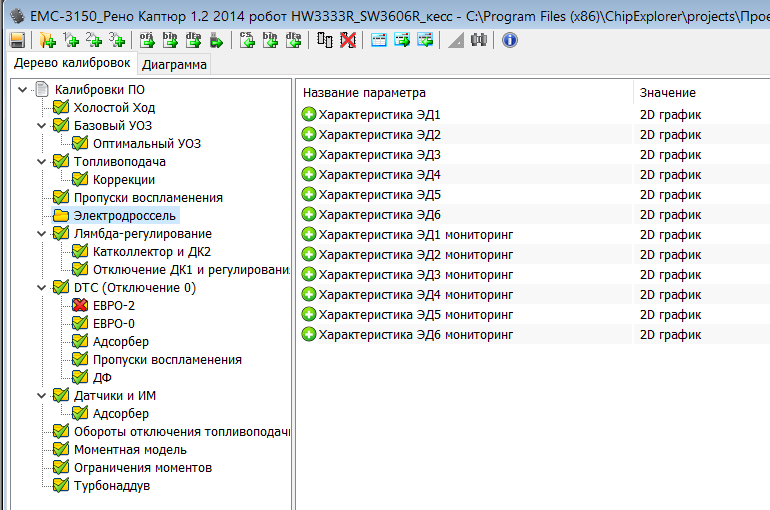
Task: Select the Моментная модель tree item
Action: pyautogui.click(x=129, y=450)
